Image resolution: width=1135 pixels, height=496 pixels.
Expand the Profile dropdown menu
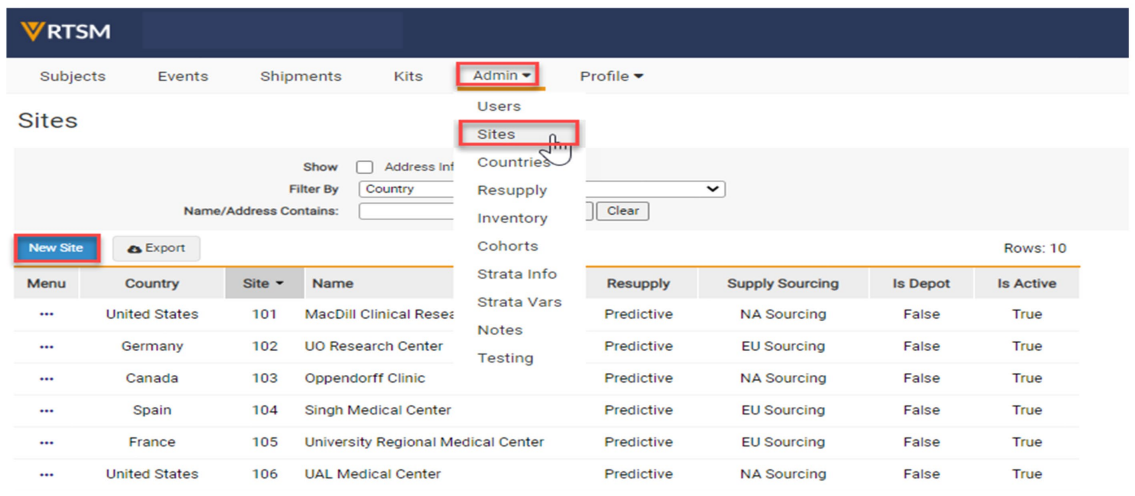click(611, 76)
